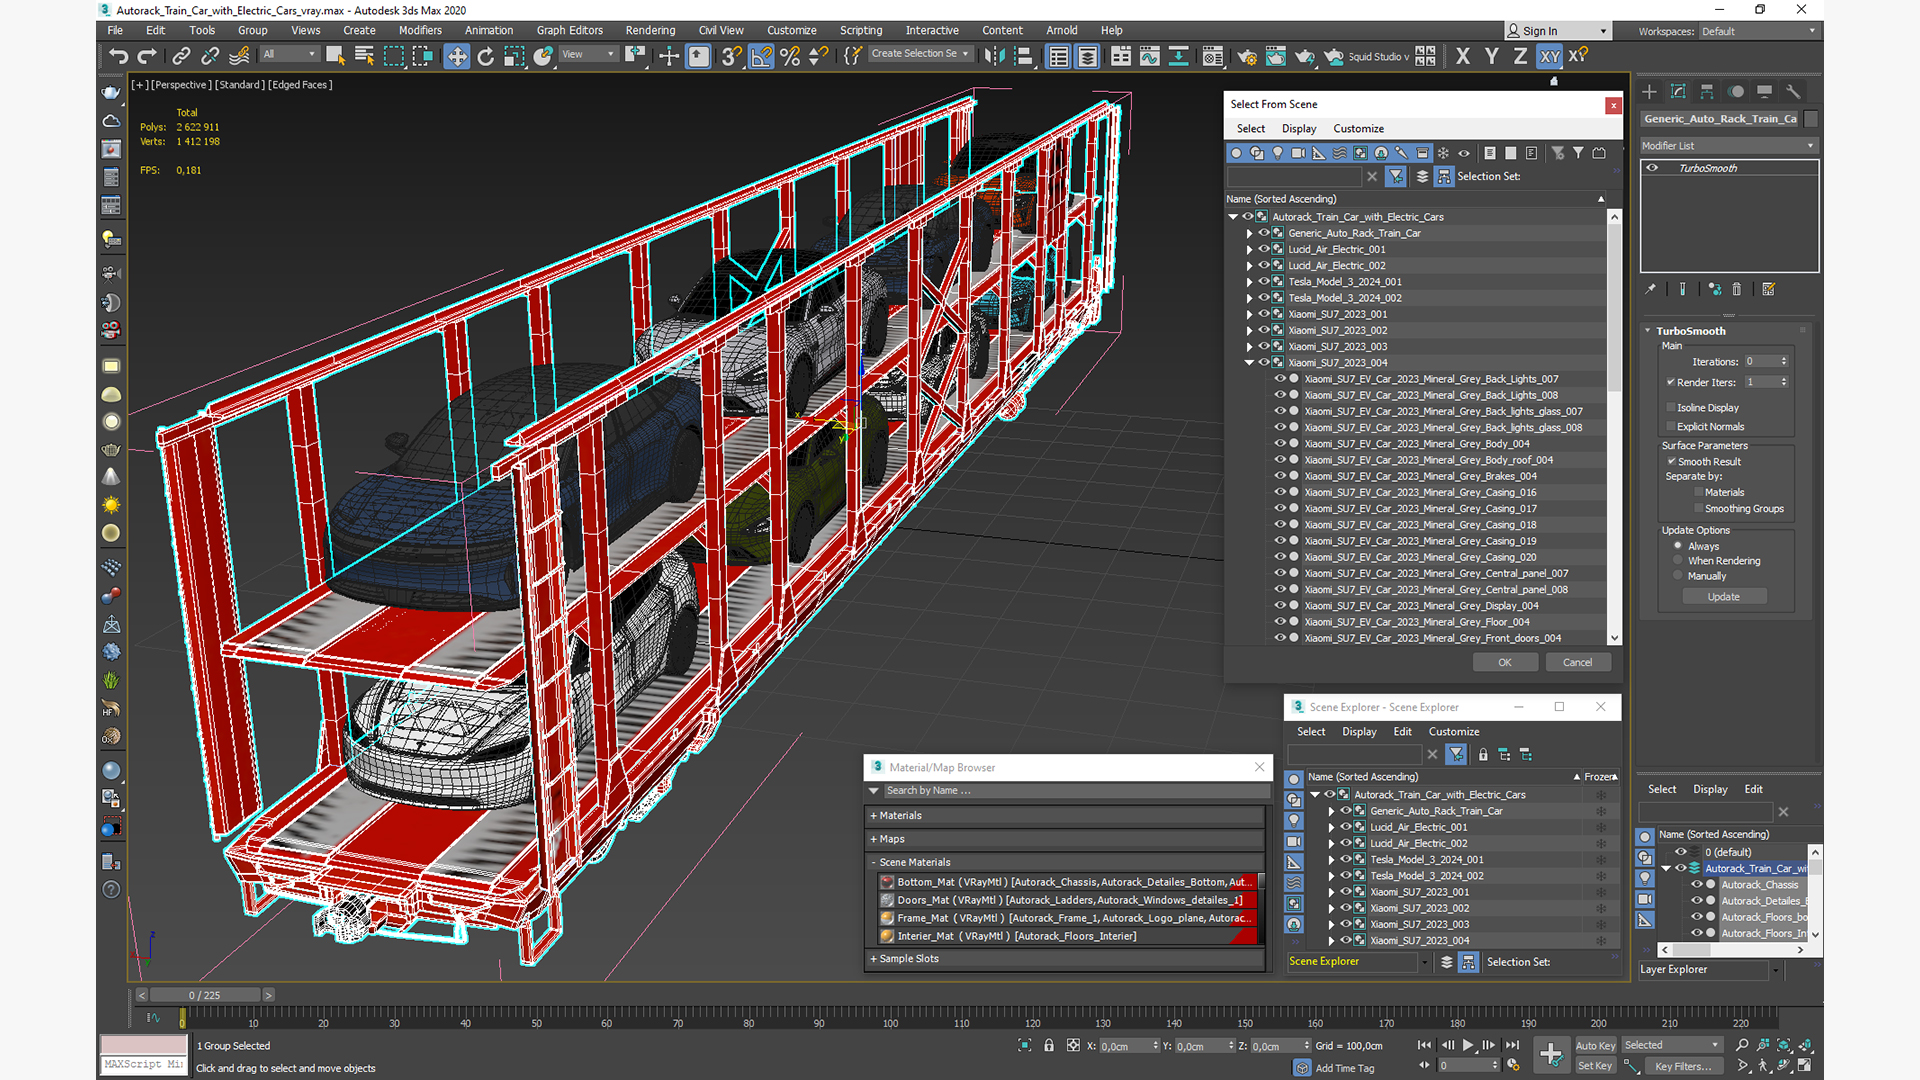1920x1080 pixels.
Task: Open the Workspaces Default dropdown
Action: click(1758, 31)
